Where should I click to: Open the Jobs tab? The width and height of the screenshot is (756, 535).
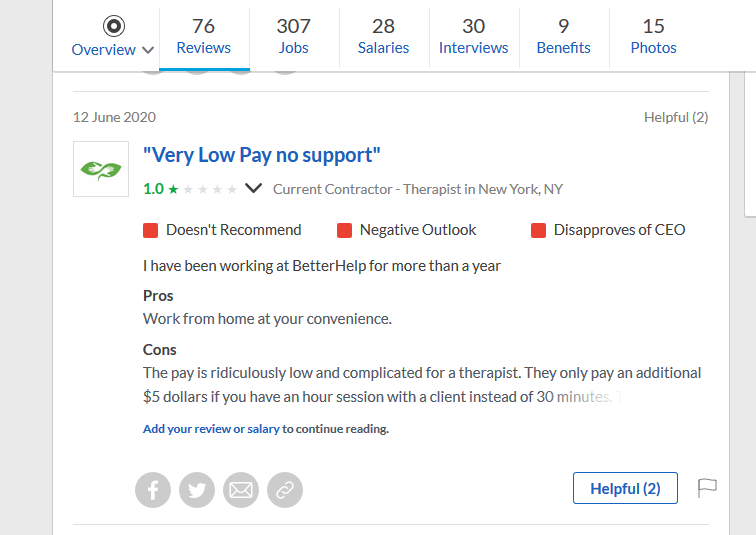tap(294, 36)
